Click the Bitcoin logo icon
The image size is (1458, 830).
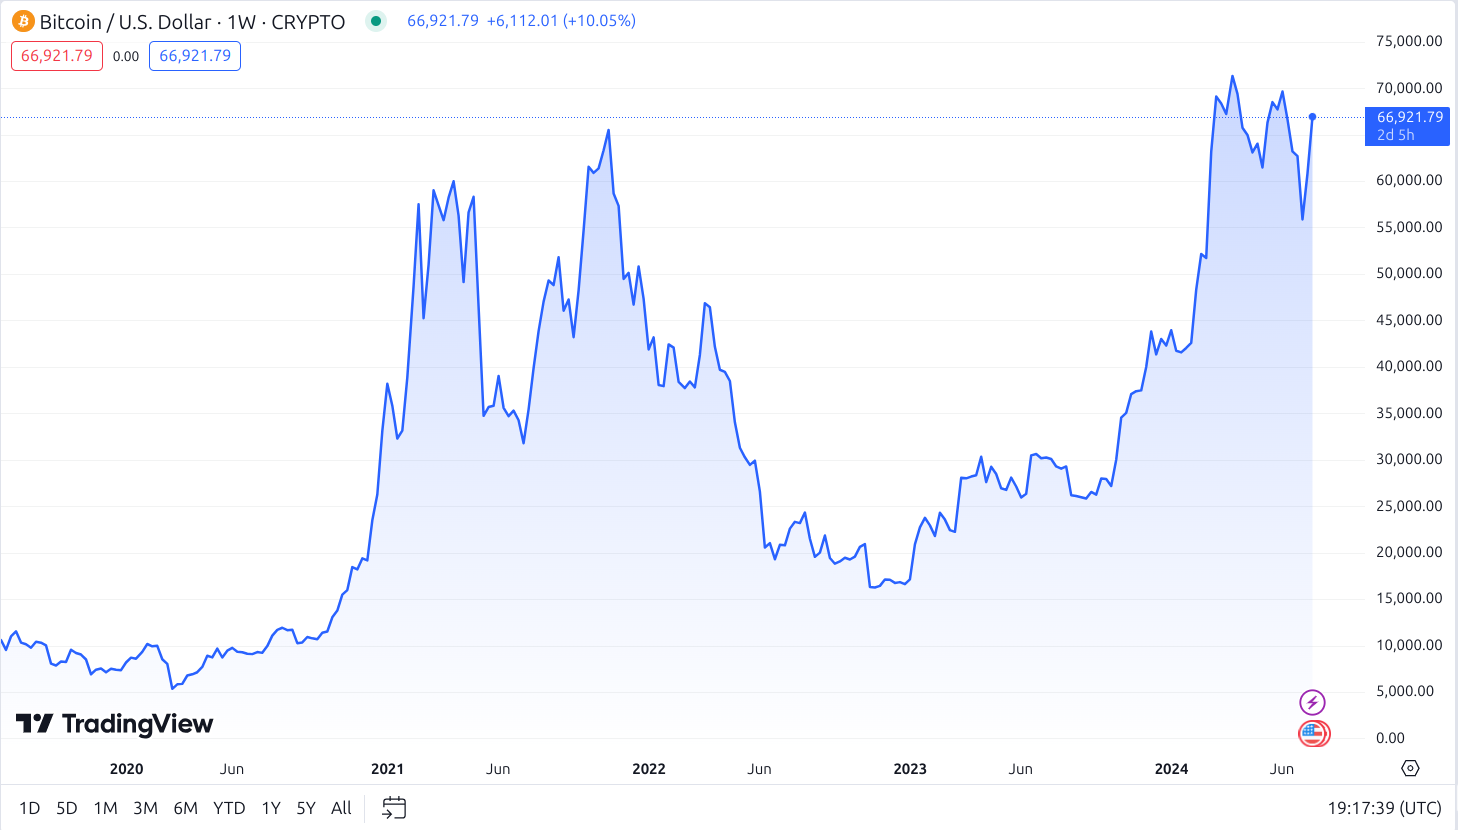point(23,21)
